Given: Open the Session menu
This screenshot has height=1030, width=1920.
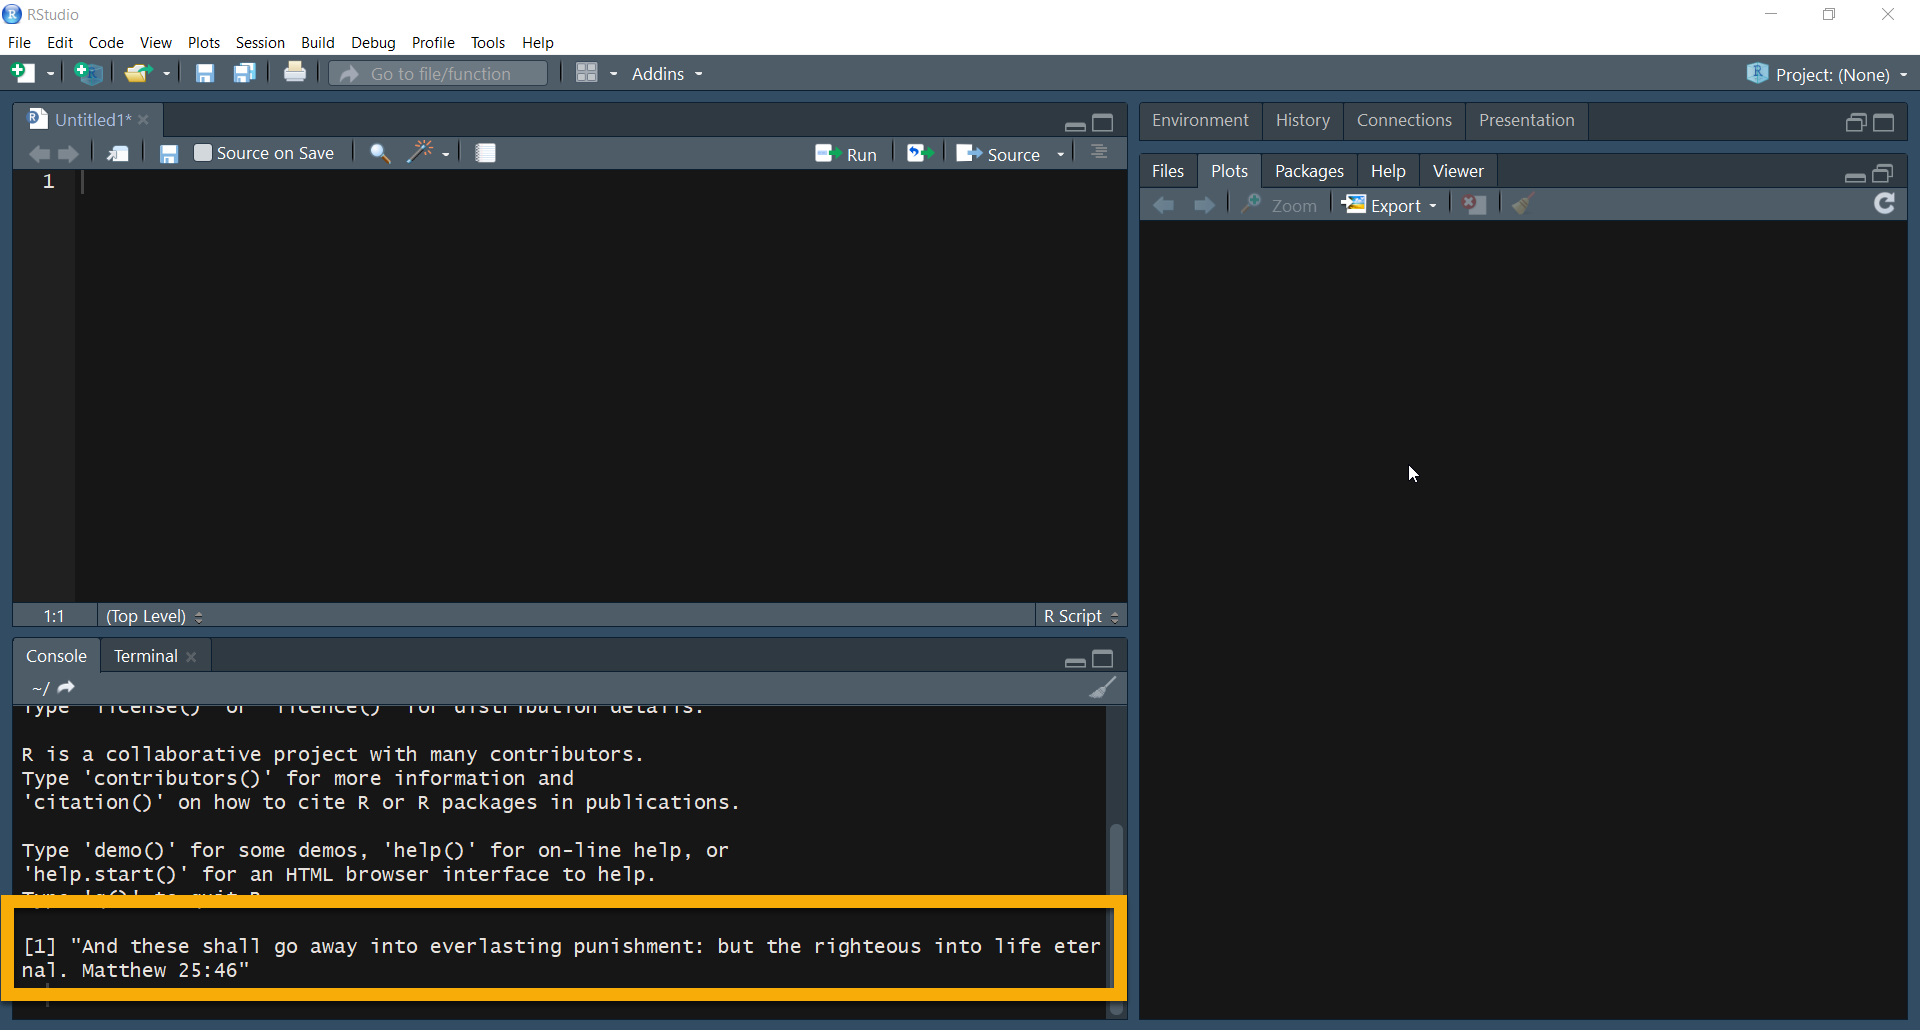Looking at the screenshot, I should (x=260, y=42).
